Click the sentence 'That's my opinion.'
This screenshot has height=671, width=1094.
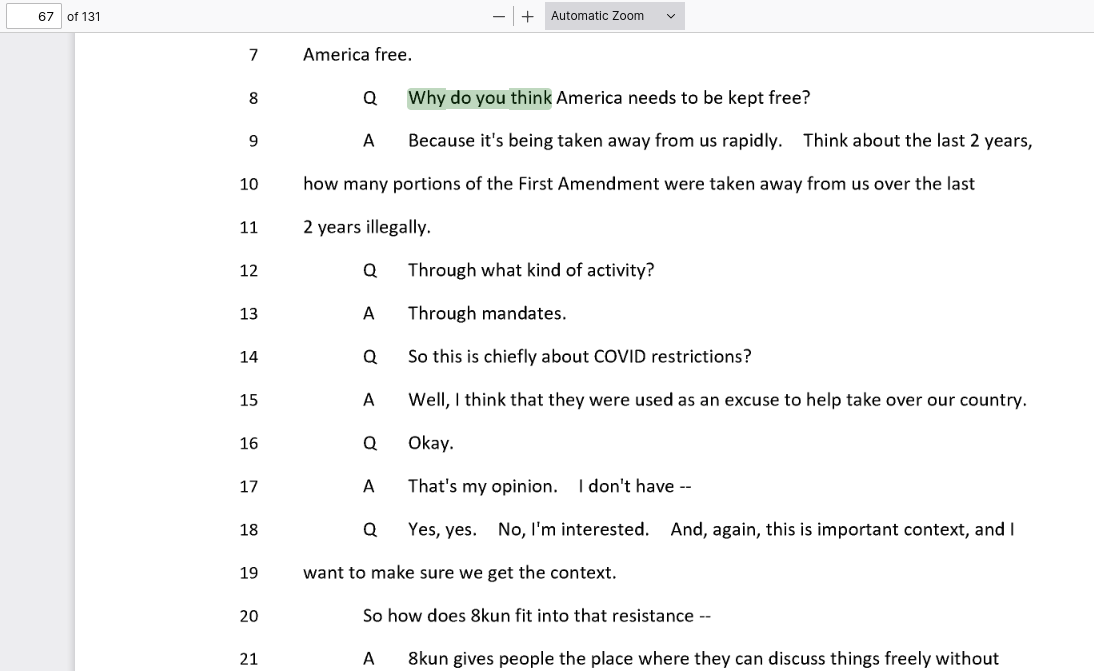tap(483, 486)
